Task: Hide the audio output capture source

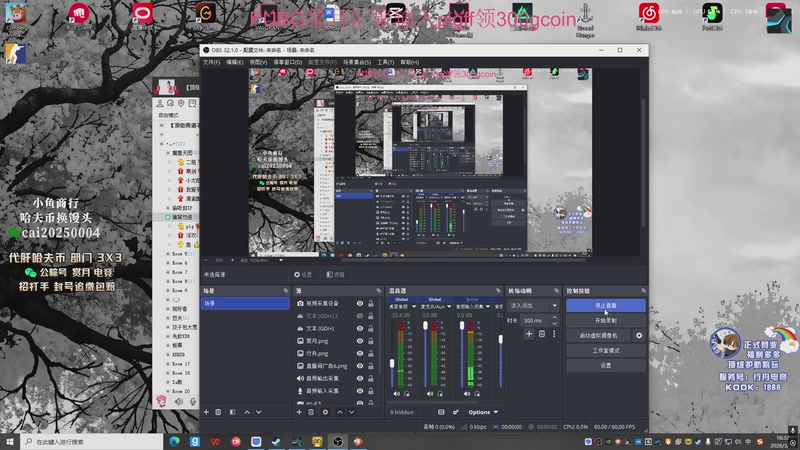Action: [x=360, y=378]
